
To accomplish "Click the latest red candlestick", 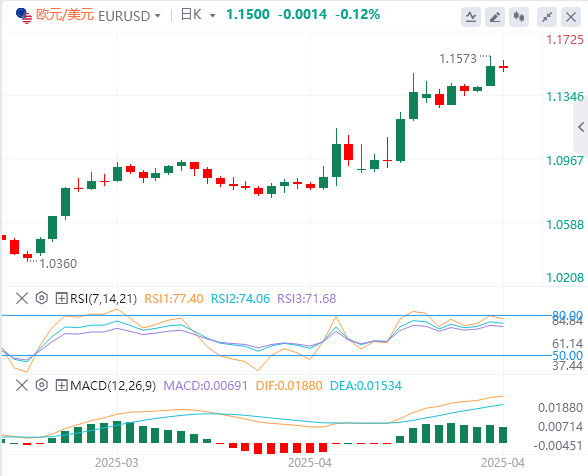I will point(504,67).
